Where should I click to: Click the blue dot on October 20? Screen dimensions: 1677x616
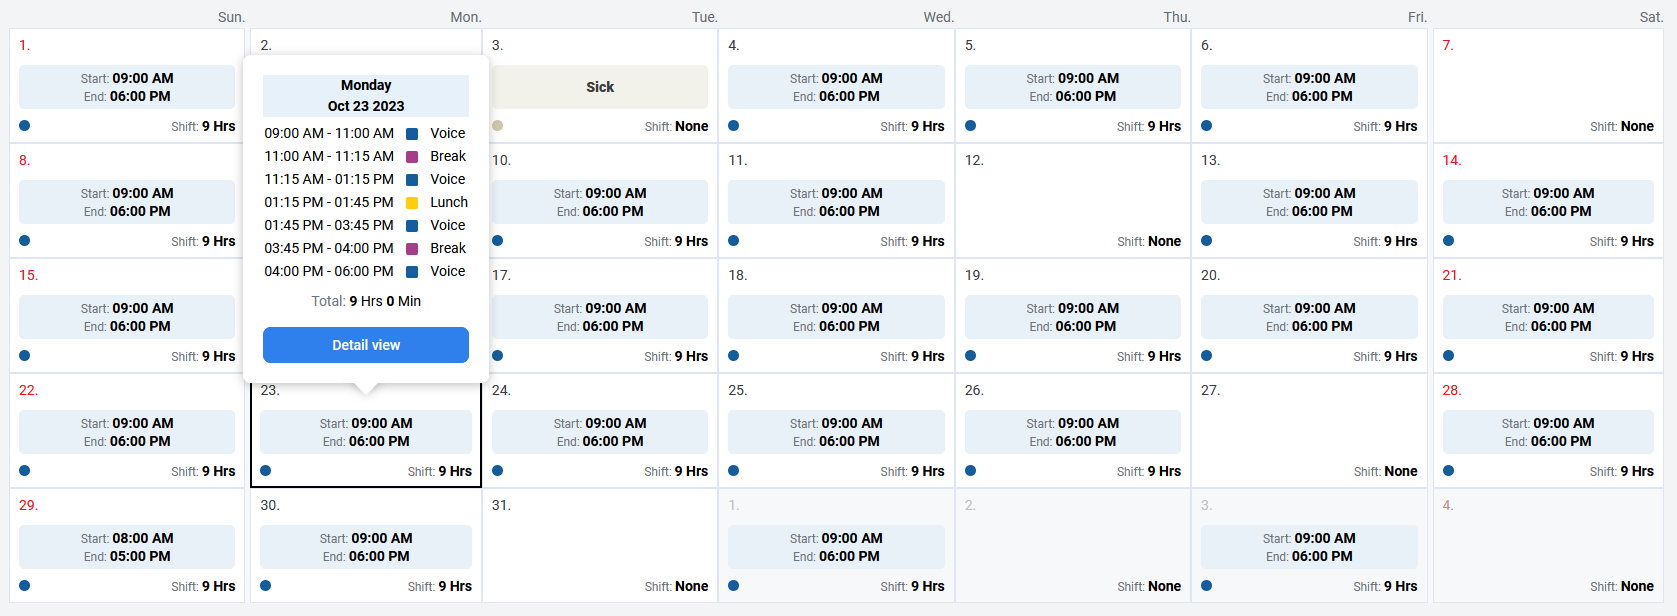[x=1207, y=356]
